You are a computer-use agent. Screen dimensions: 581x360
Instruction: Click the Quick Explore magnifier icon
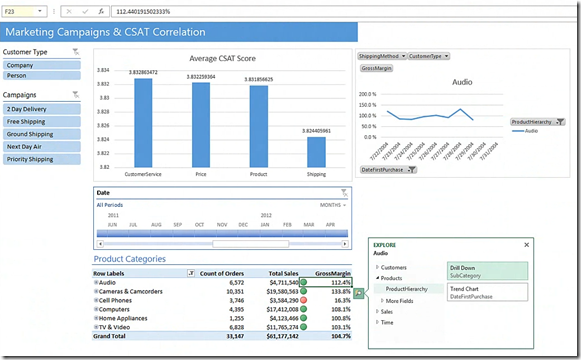358,293
